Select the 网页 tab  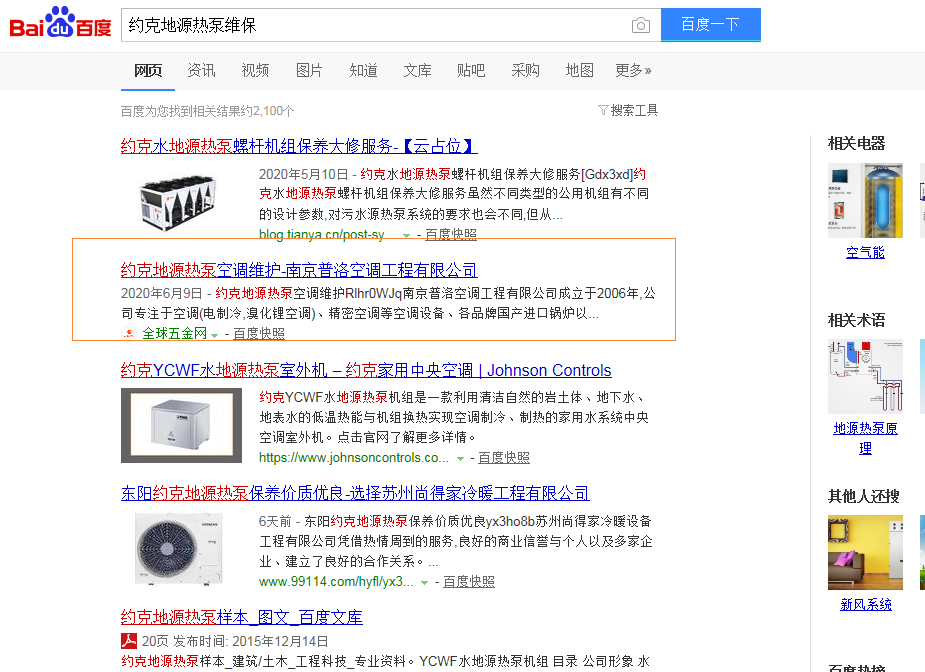[148, 71]
